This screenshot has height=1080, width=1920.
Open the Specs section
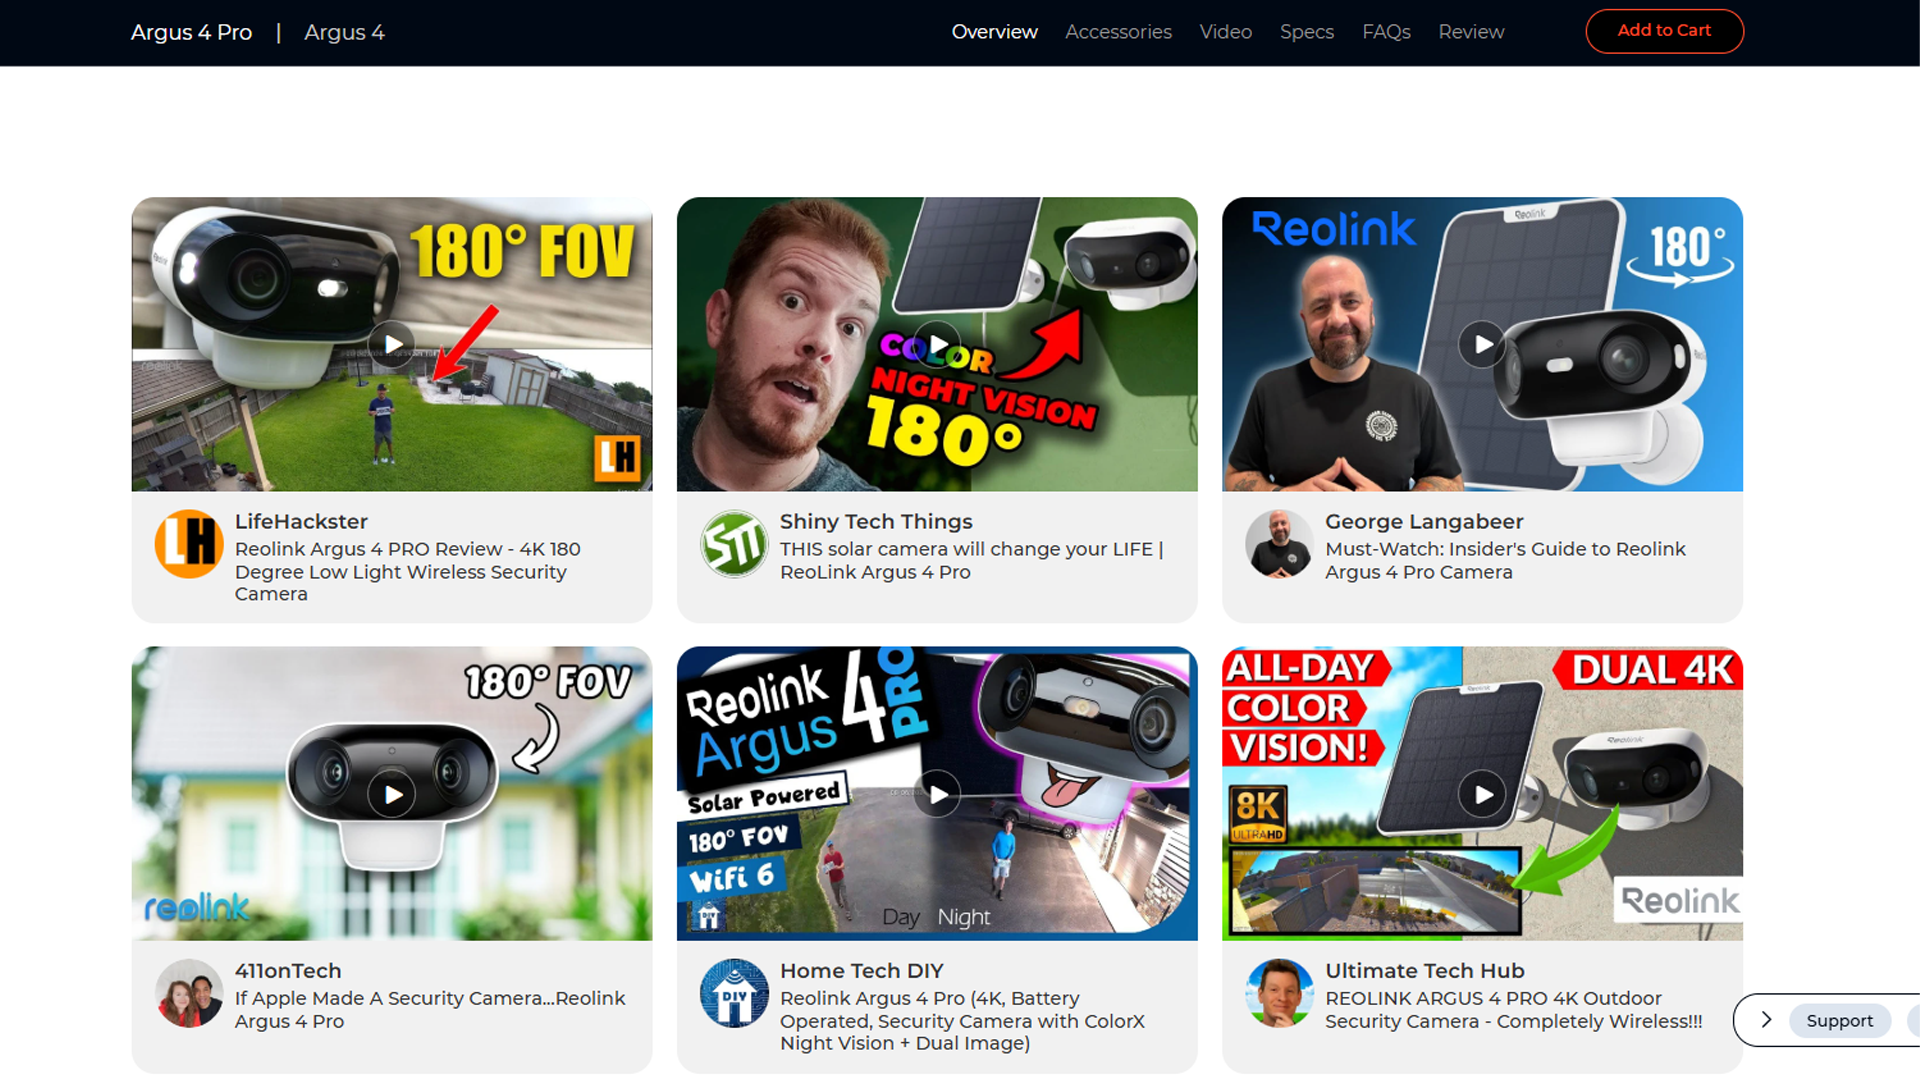pyautogui.click(x=1306, y=32)
